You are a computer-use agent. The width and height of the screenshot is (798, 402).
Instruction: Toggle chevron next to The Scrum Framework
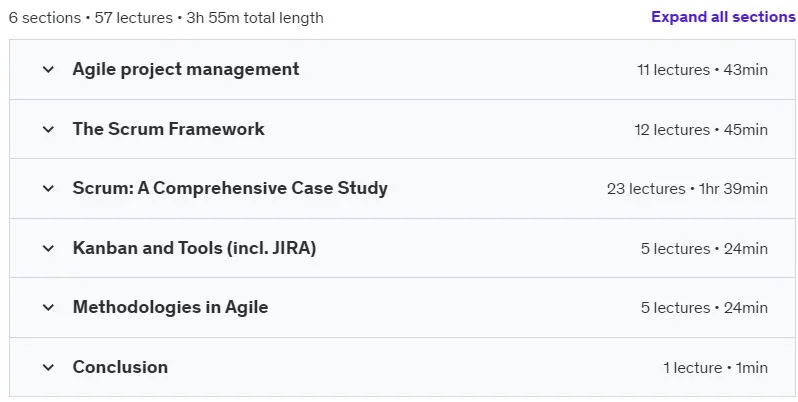[x=48, y=129]
